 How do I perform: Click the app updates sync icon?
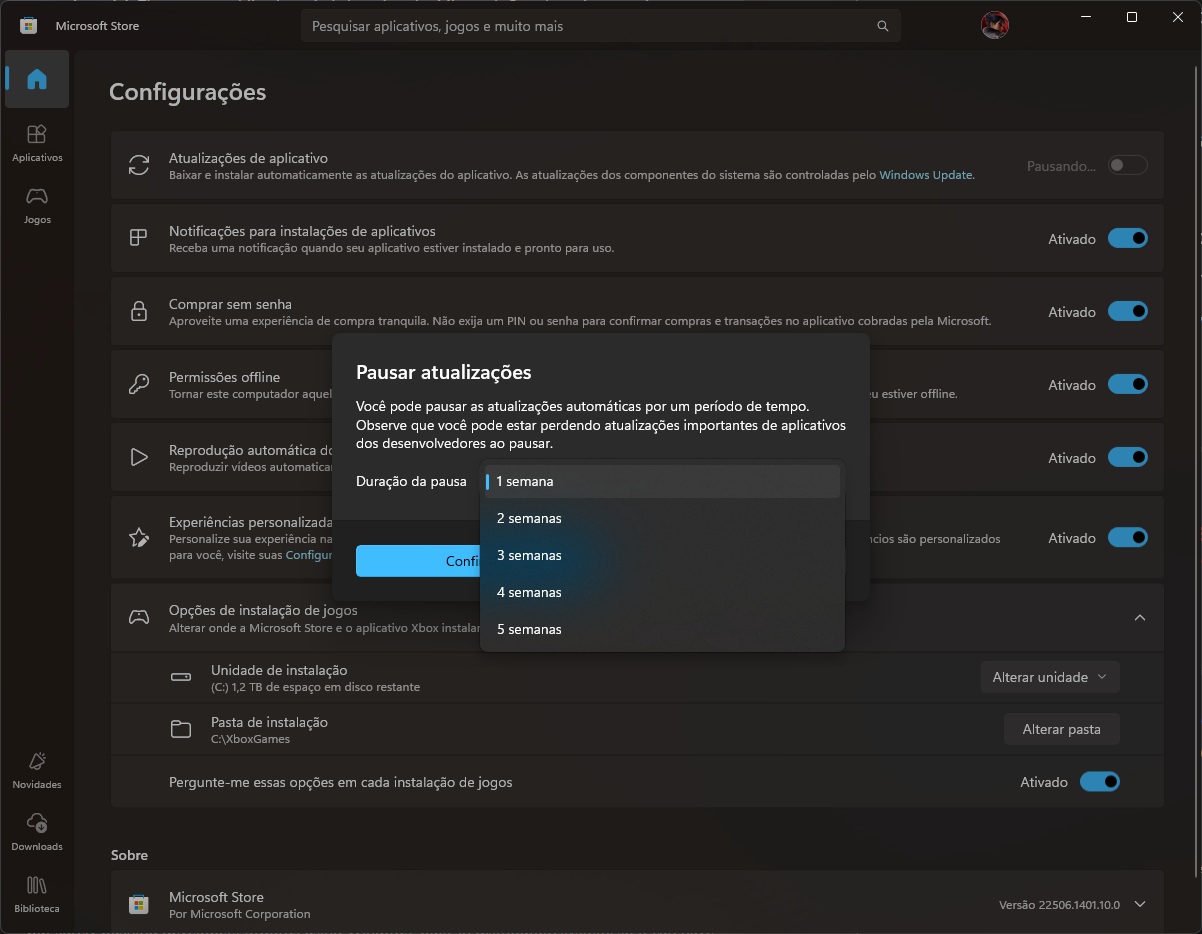(139, 165)
